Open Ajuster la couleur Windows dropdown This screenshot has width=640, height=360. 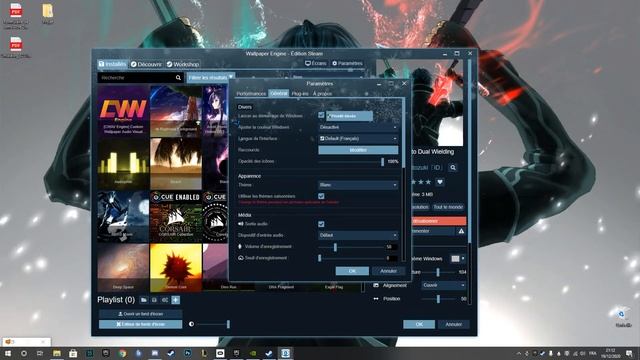358,127
